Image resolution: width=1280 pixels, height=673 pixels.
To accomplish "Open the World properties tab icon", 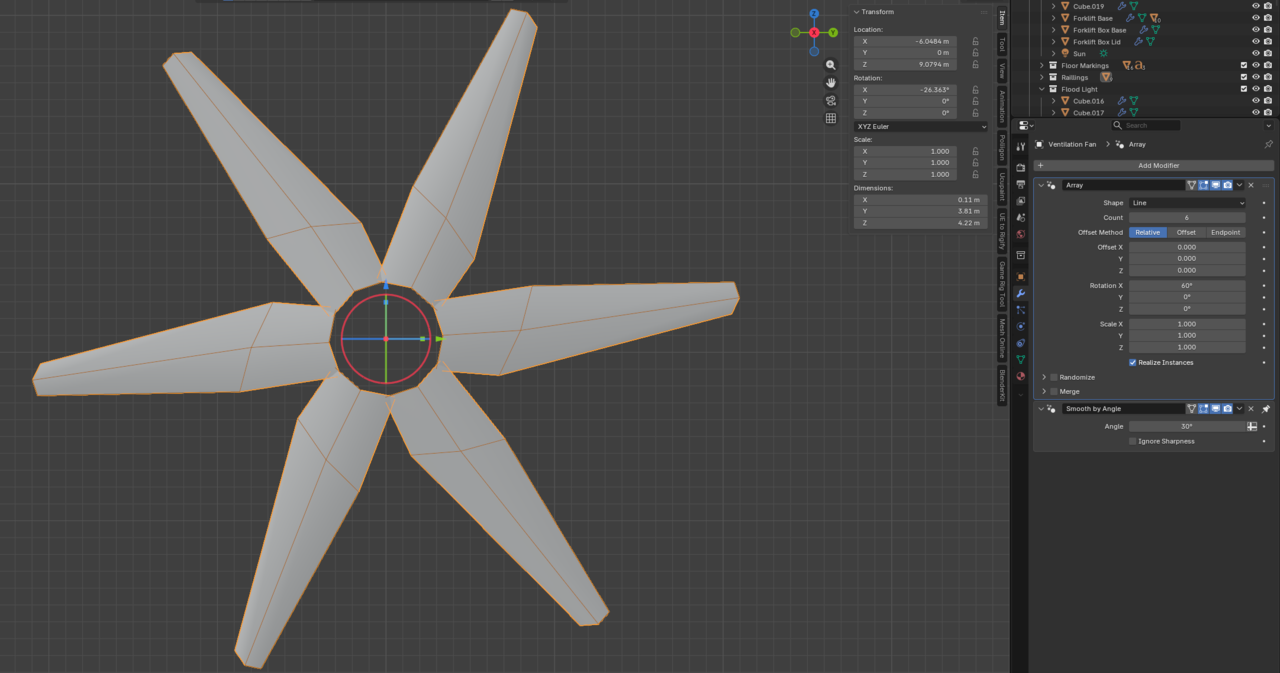I will tap(1020, 235).
